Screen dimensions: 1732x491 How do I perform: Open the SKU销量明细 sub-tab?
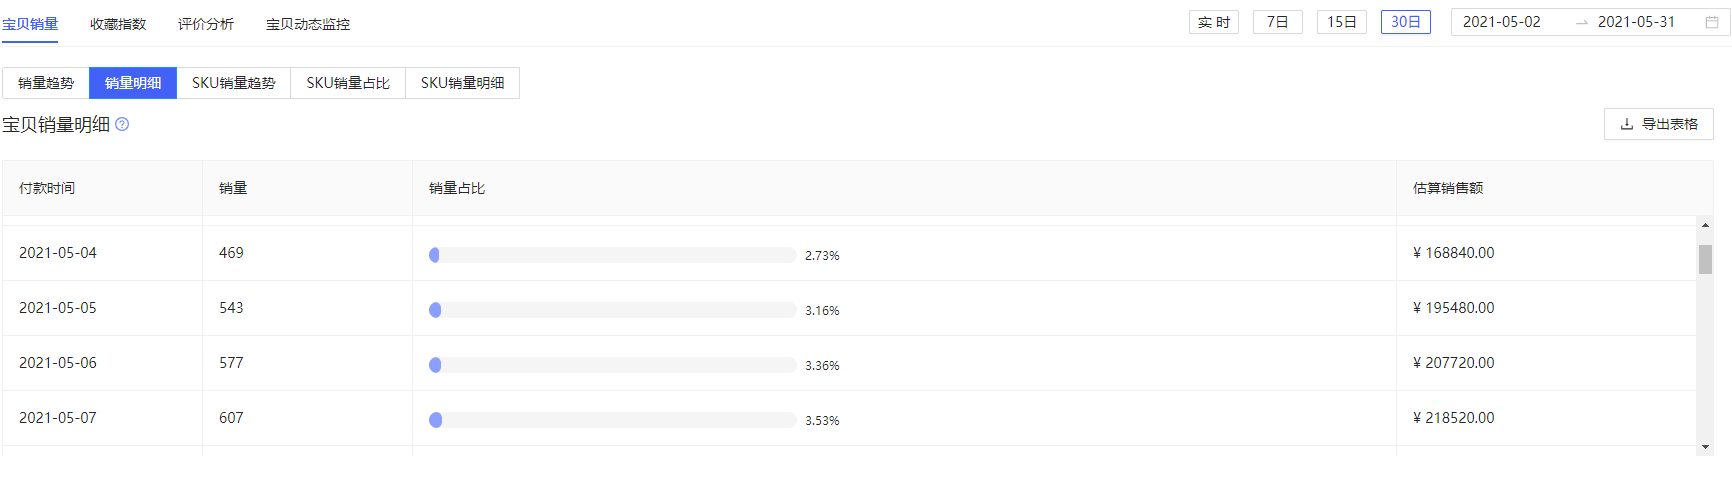pos(462,83)
